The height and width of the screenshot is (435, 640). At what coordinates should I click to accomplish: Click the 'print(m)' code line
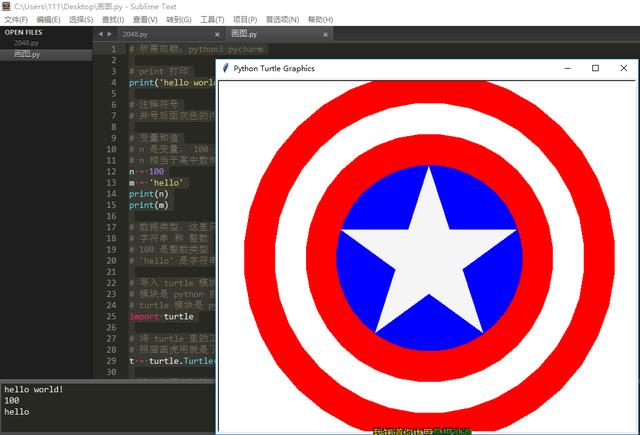pos(149,205)
